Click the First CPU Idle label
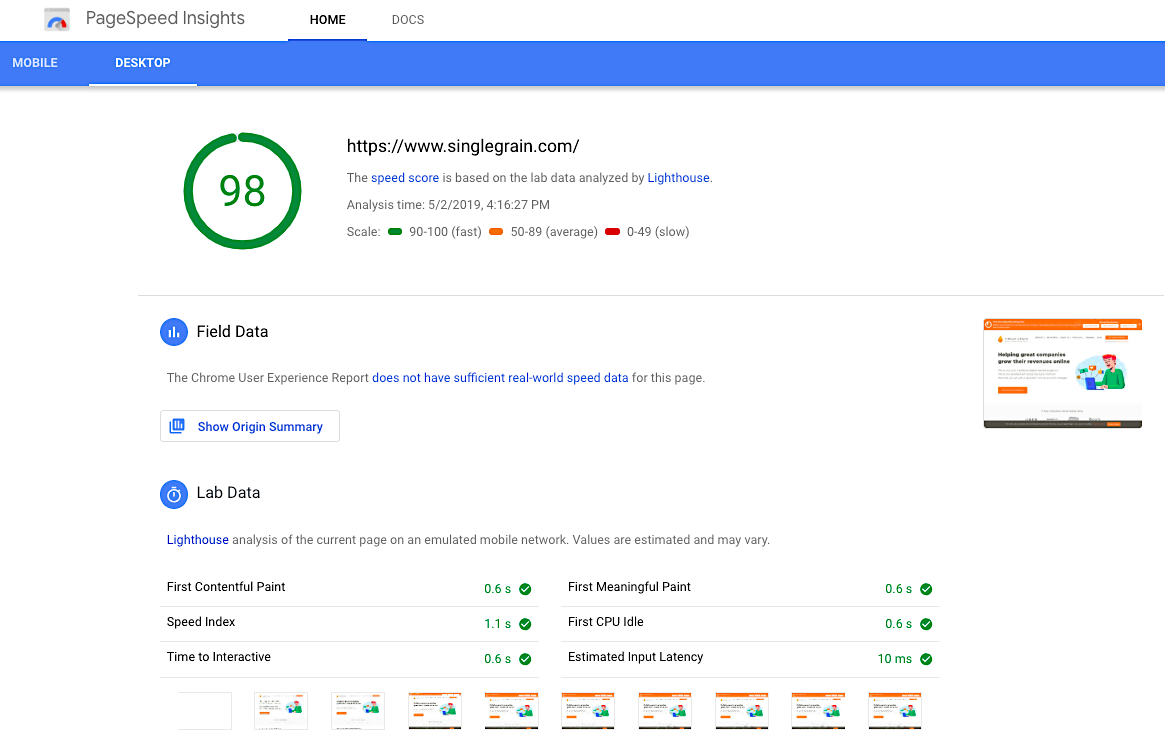 pos(606,622)
